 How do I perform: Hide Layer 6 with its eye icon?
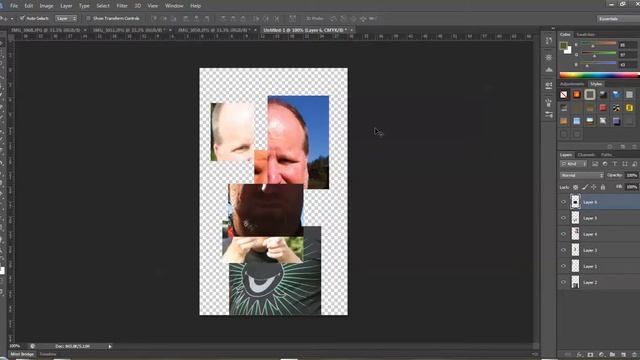[564, 202]
